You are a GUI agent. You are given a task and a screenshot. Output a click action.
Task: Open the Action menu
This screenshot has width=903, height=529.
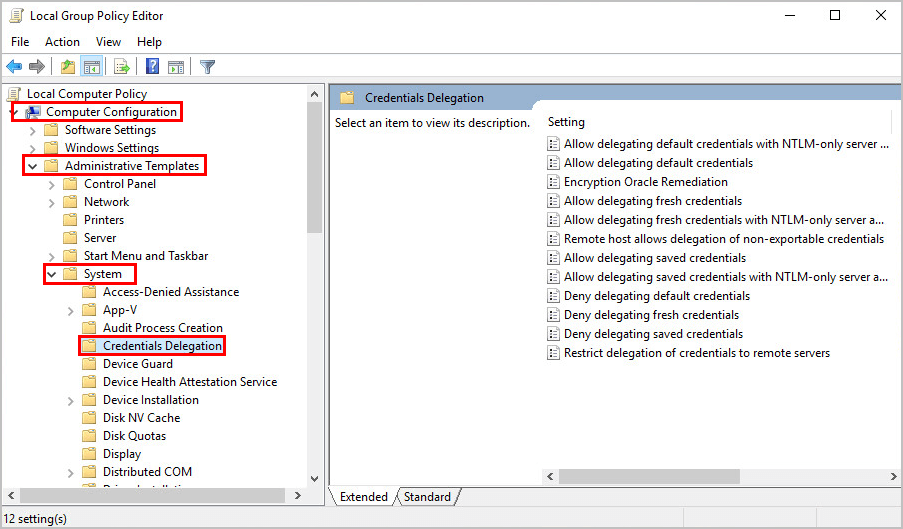(x=62, y=42)
